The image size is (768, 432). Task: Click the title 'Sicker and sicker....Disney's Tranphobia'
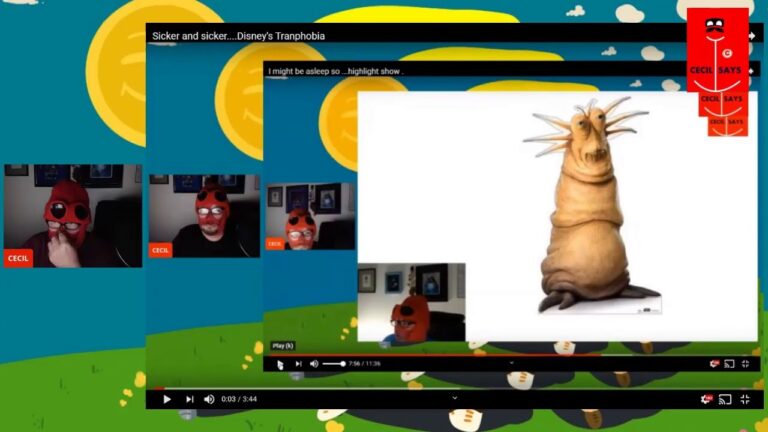(238, 36)
